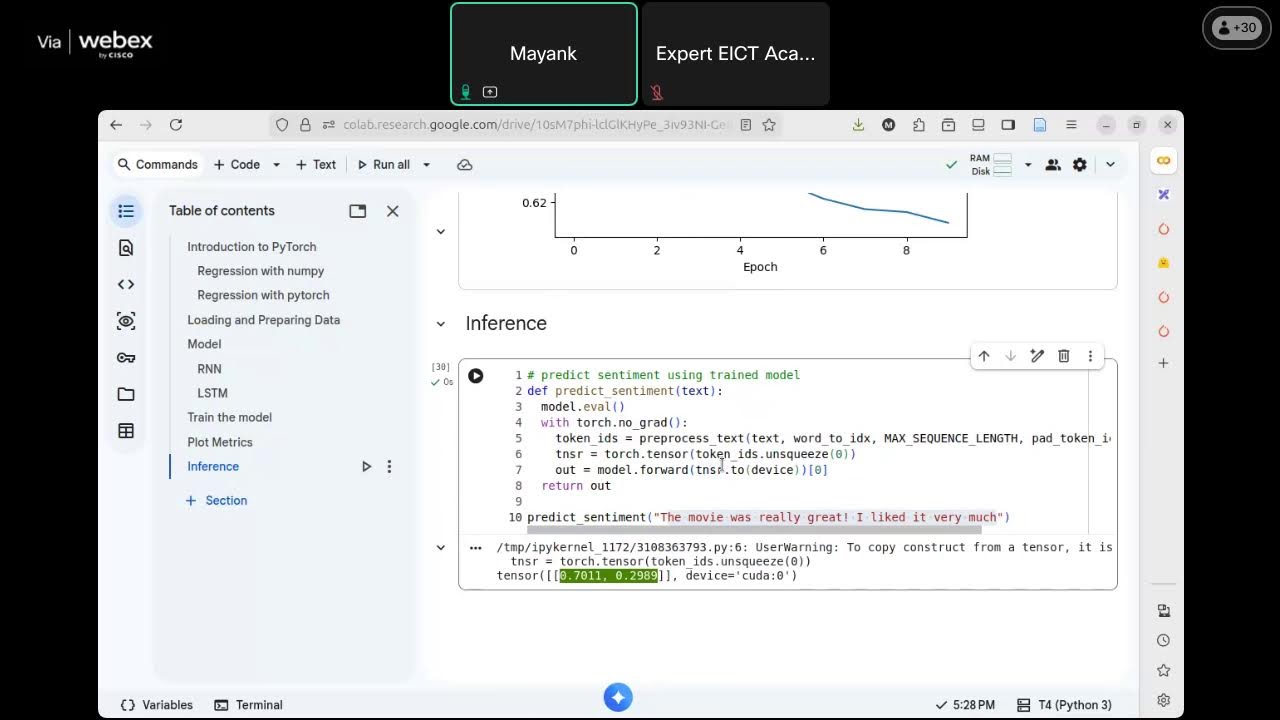1280x720 pixels.
Task: Click the browser back arrow
Action: (116, 125)
